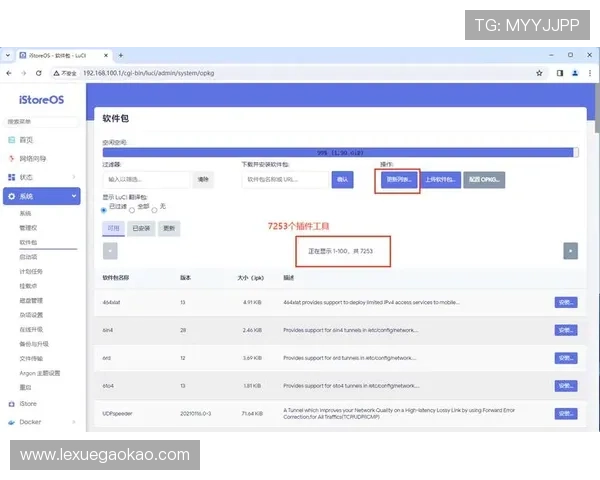Screen dimensions: 600x480
Task: Click the 更新列表 button
Action: click(x=397, y=180)
